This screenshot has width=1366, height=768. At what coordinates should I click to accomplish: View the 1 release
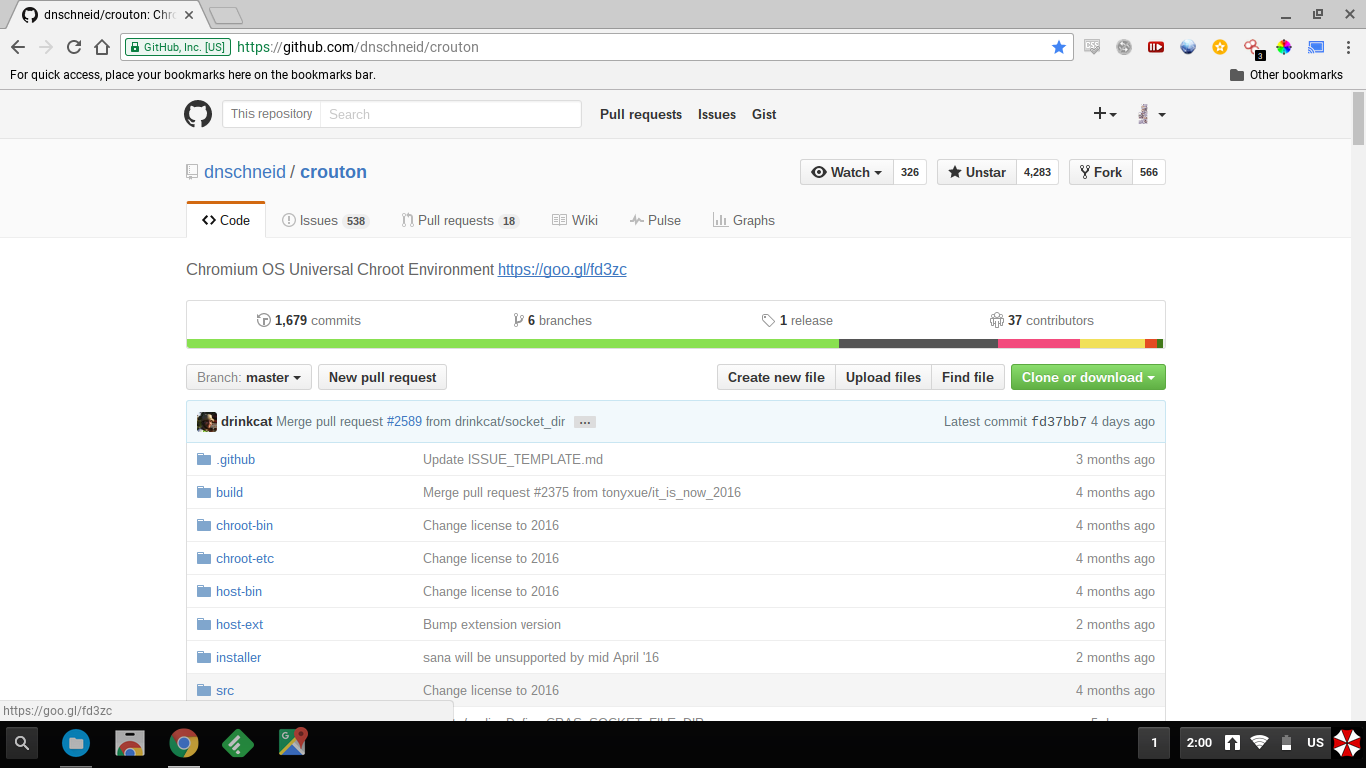(x=797, y=320)
